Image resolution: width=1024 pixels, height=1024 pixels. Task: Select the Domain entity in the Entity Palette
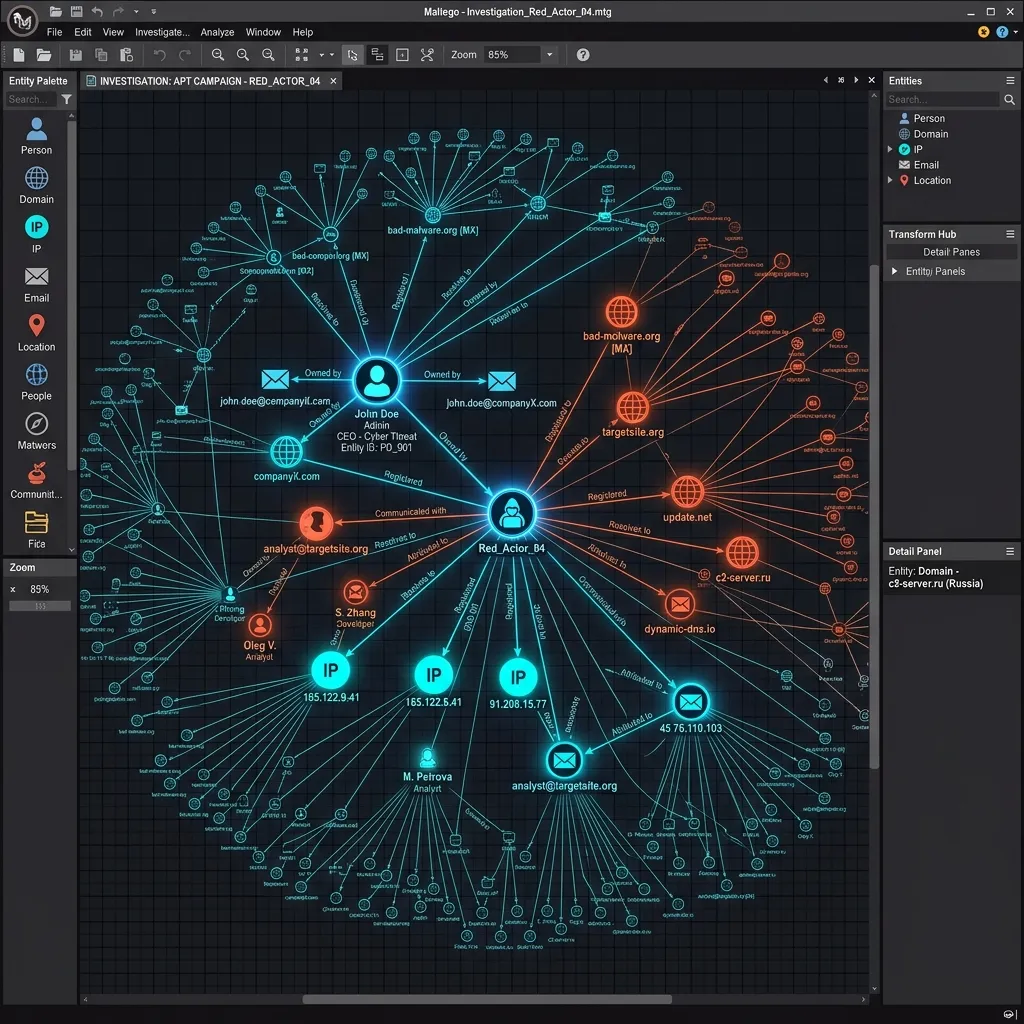click(x=37, y=185)
